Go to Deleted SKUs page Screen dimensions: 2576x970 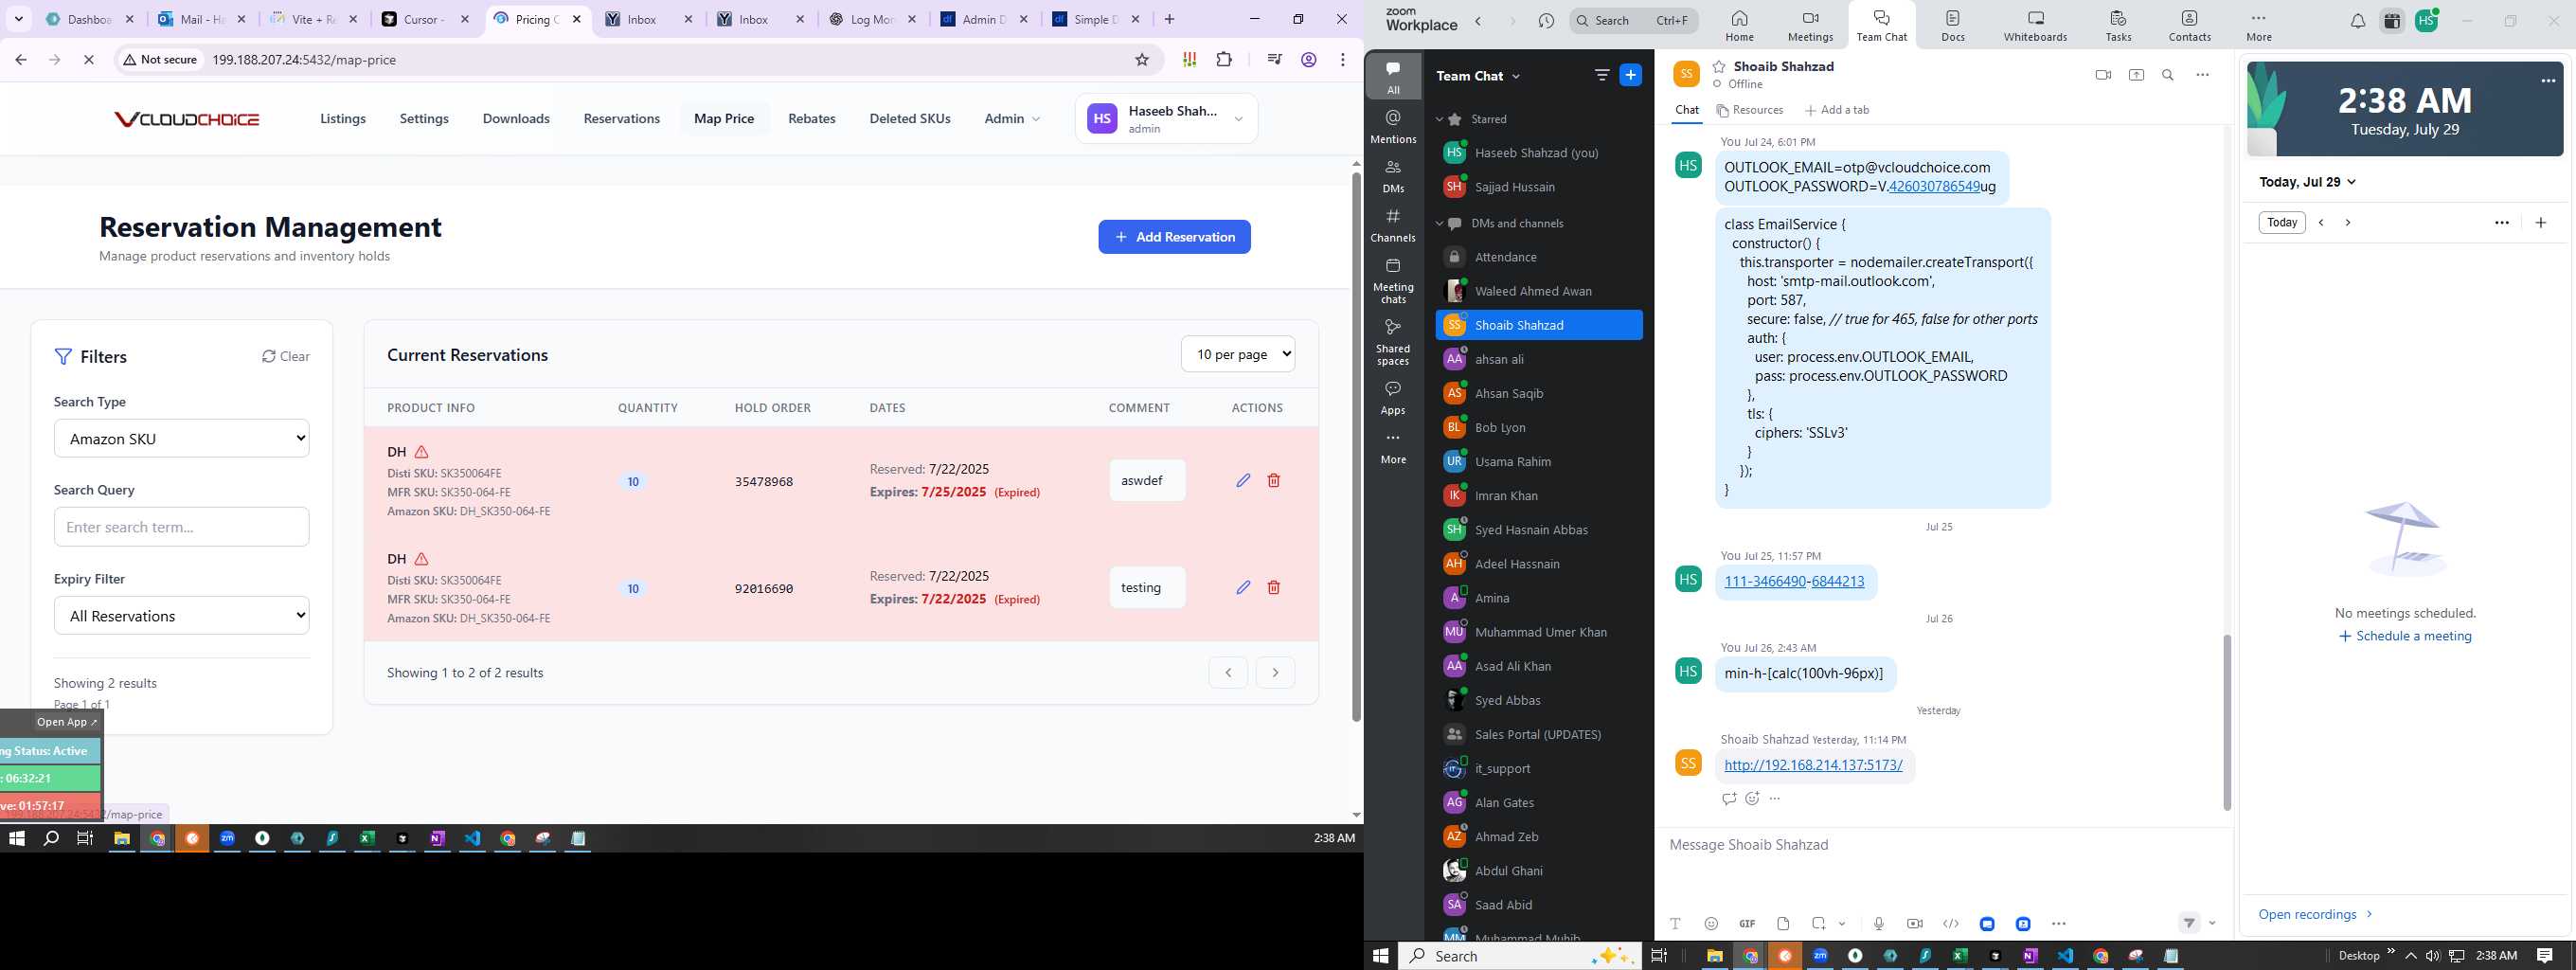click(910, 118)
